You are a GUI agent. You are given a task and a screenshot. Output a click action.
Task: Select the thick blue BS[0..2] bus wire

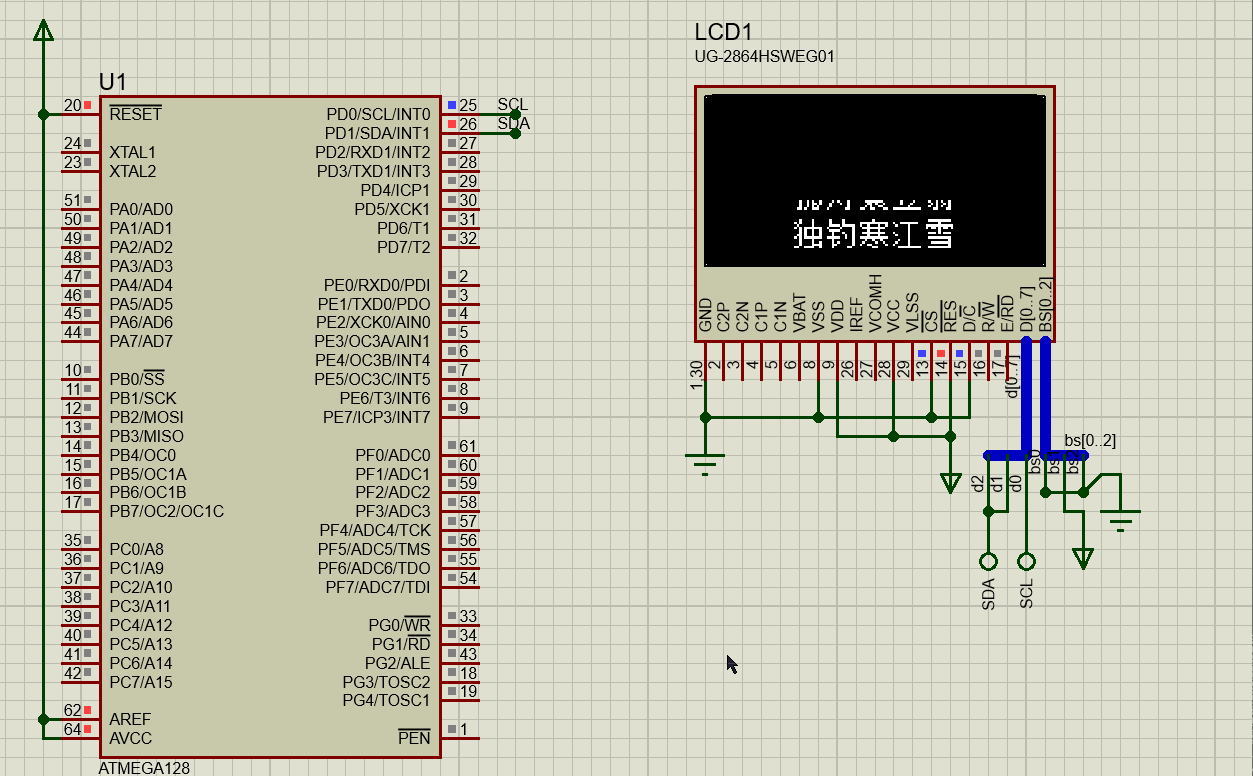click(x=1046, y=397)
